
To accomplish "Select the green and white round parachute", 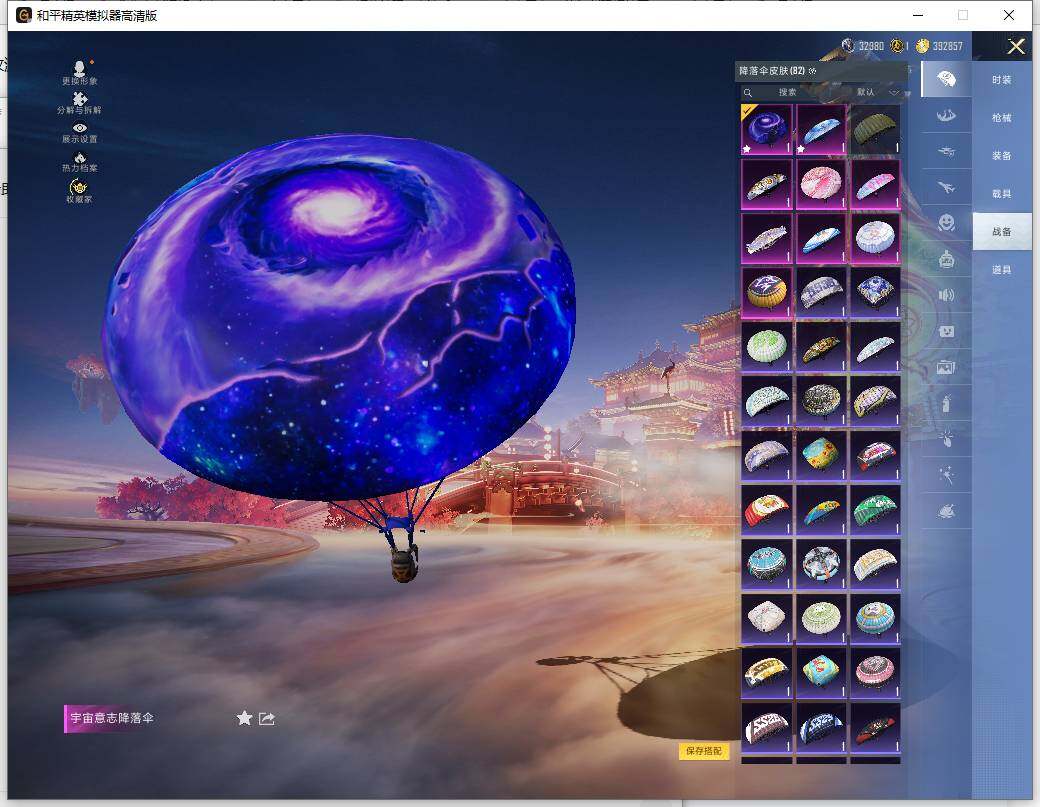I will pyautogui.click(x=766, y=346).
